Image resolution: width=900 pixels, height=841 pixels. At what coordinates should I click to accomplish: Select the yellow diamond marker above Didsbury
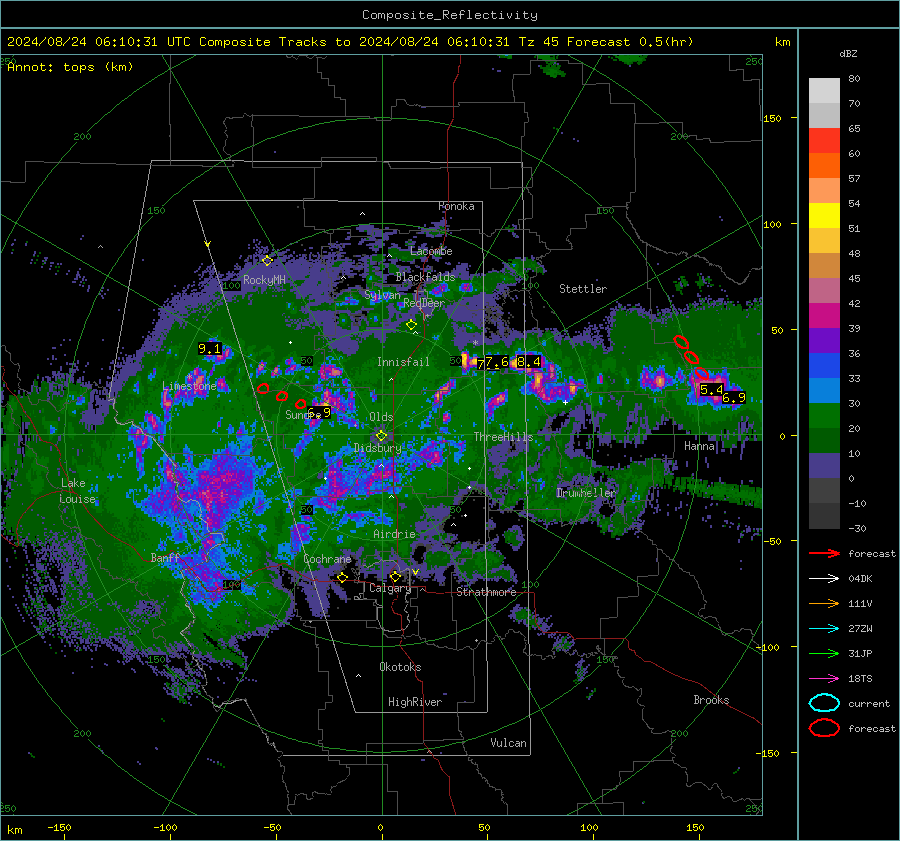point(381,436)
